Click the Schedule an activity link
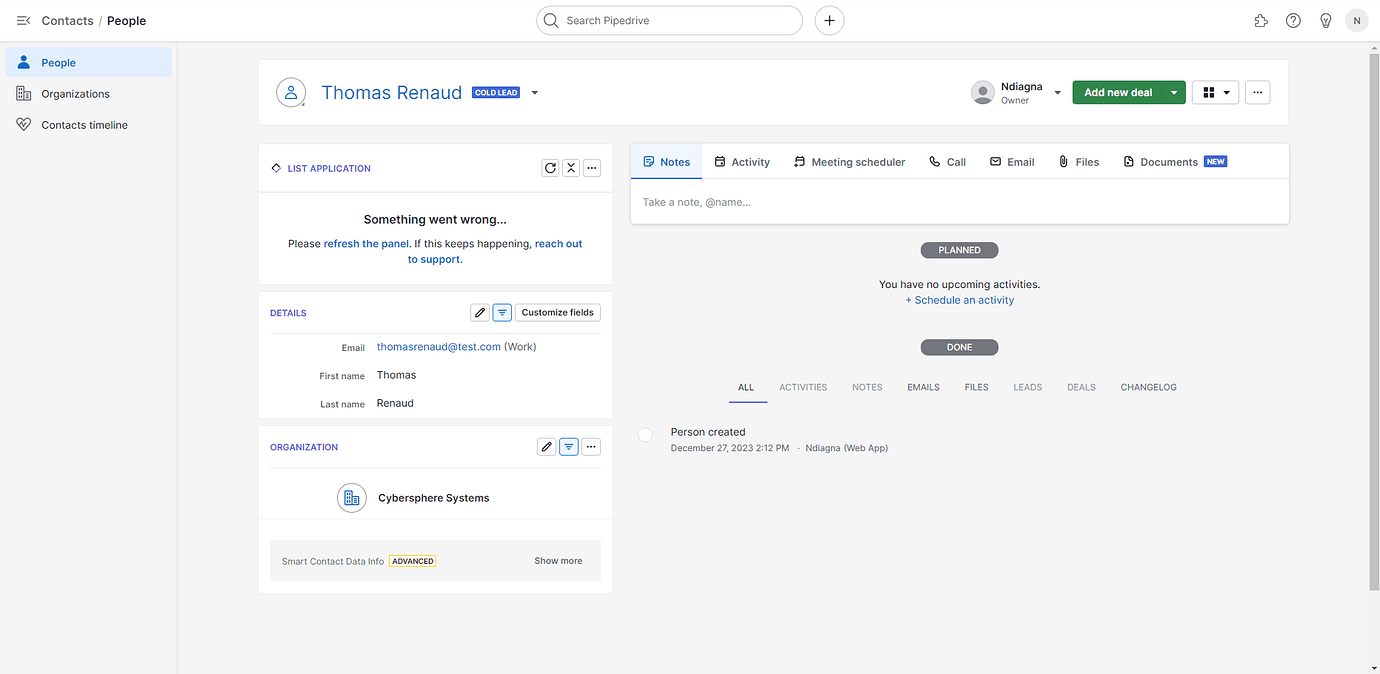This screenshot has width=1380, height=674. pyautogui.click(x=960, y=300)
